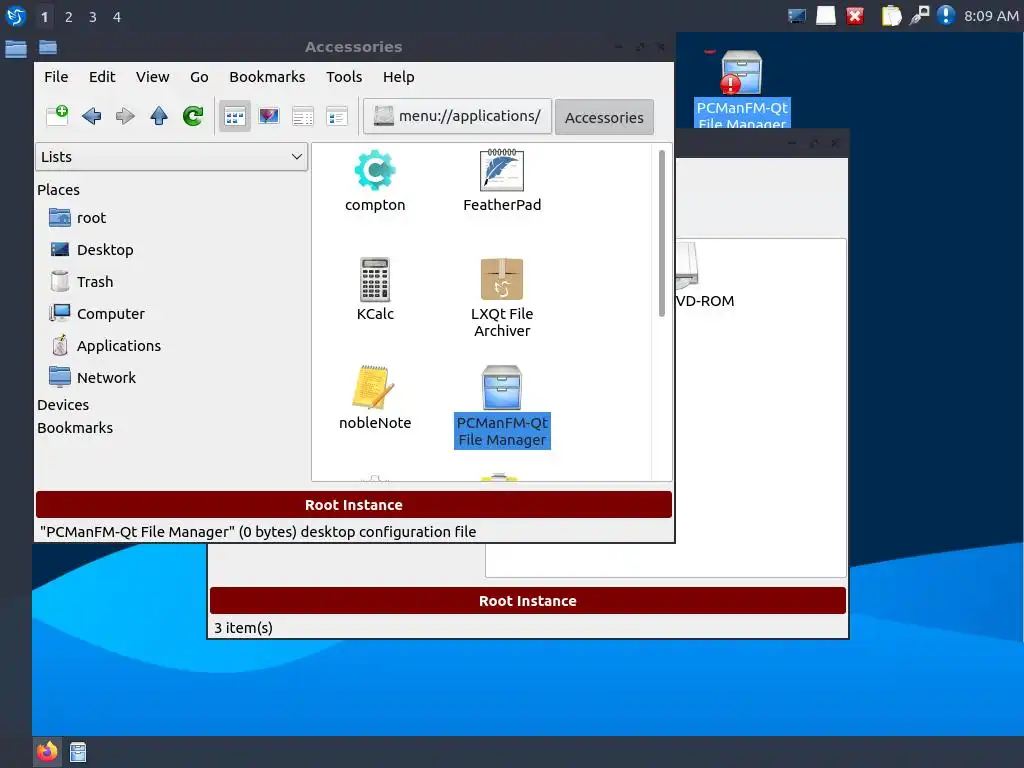Open the Help menu
1024x768 pixels.
398,76
